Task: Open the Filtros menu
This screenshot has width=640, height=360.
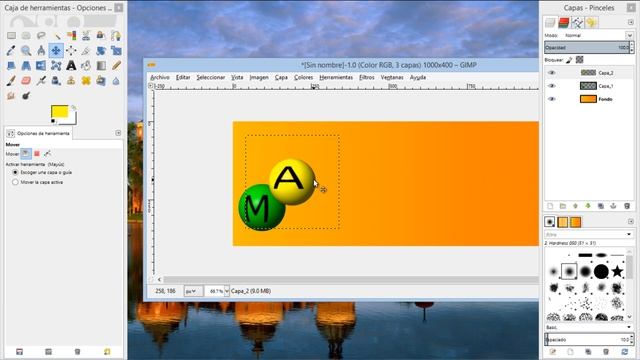Action: point(367,77)
